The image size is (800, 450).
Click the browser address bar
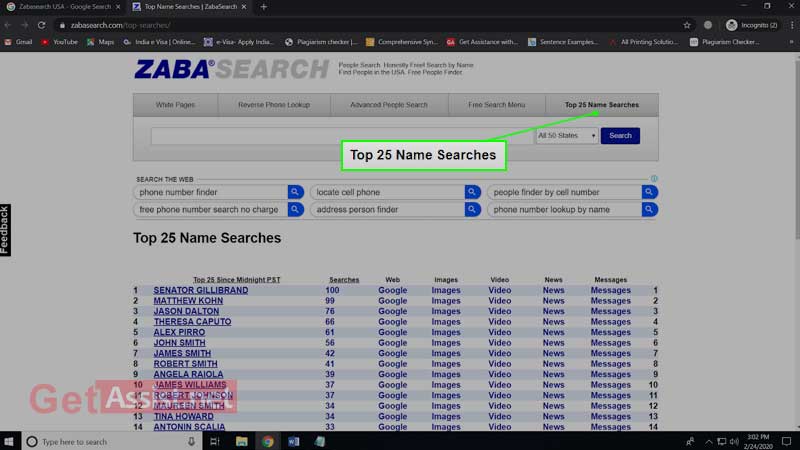coord(367,25)
